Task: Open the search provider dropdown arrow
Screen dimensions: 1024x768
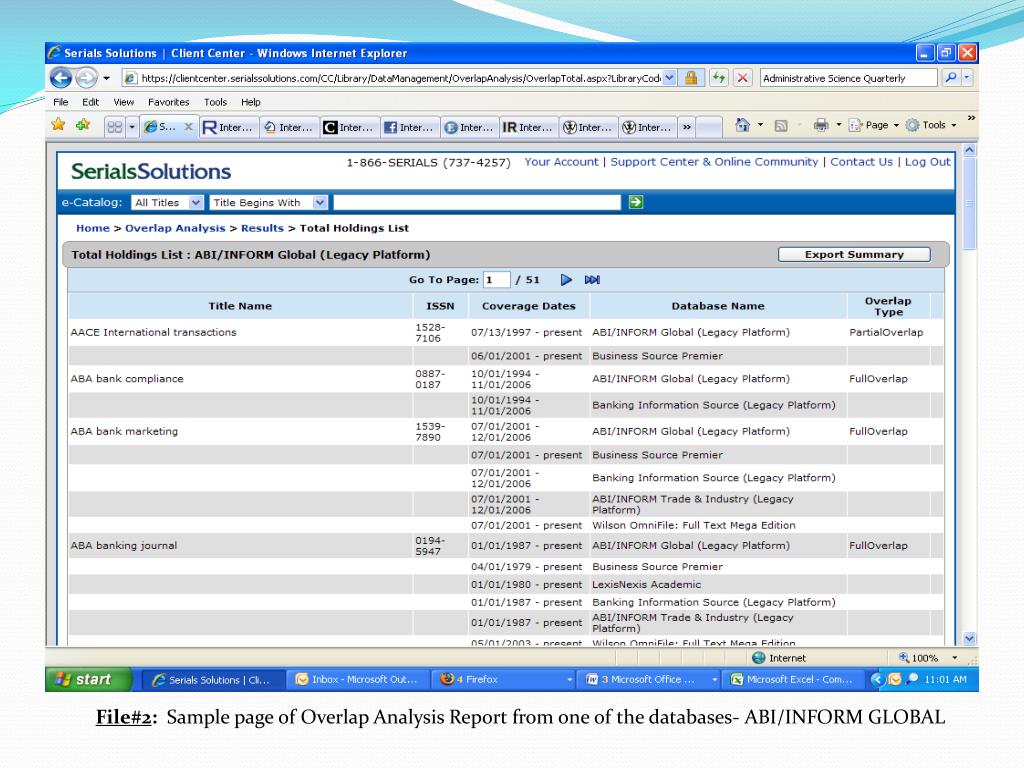Action: pos(967,78)
